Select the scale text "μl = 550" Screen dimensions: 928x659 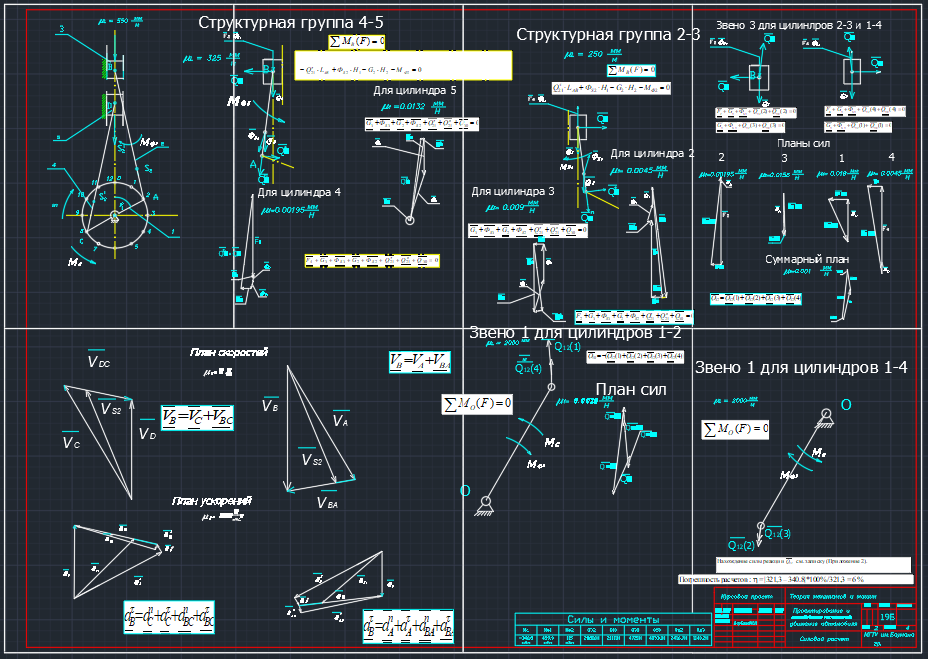[120, 21]
